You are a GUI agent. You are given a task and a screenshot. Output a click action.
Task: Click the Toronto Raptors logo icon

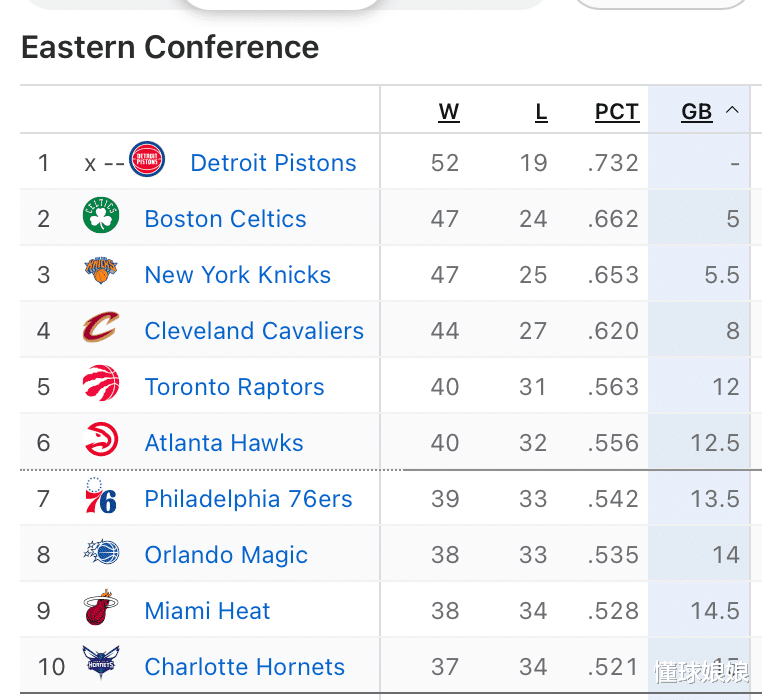[101, 385]
